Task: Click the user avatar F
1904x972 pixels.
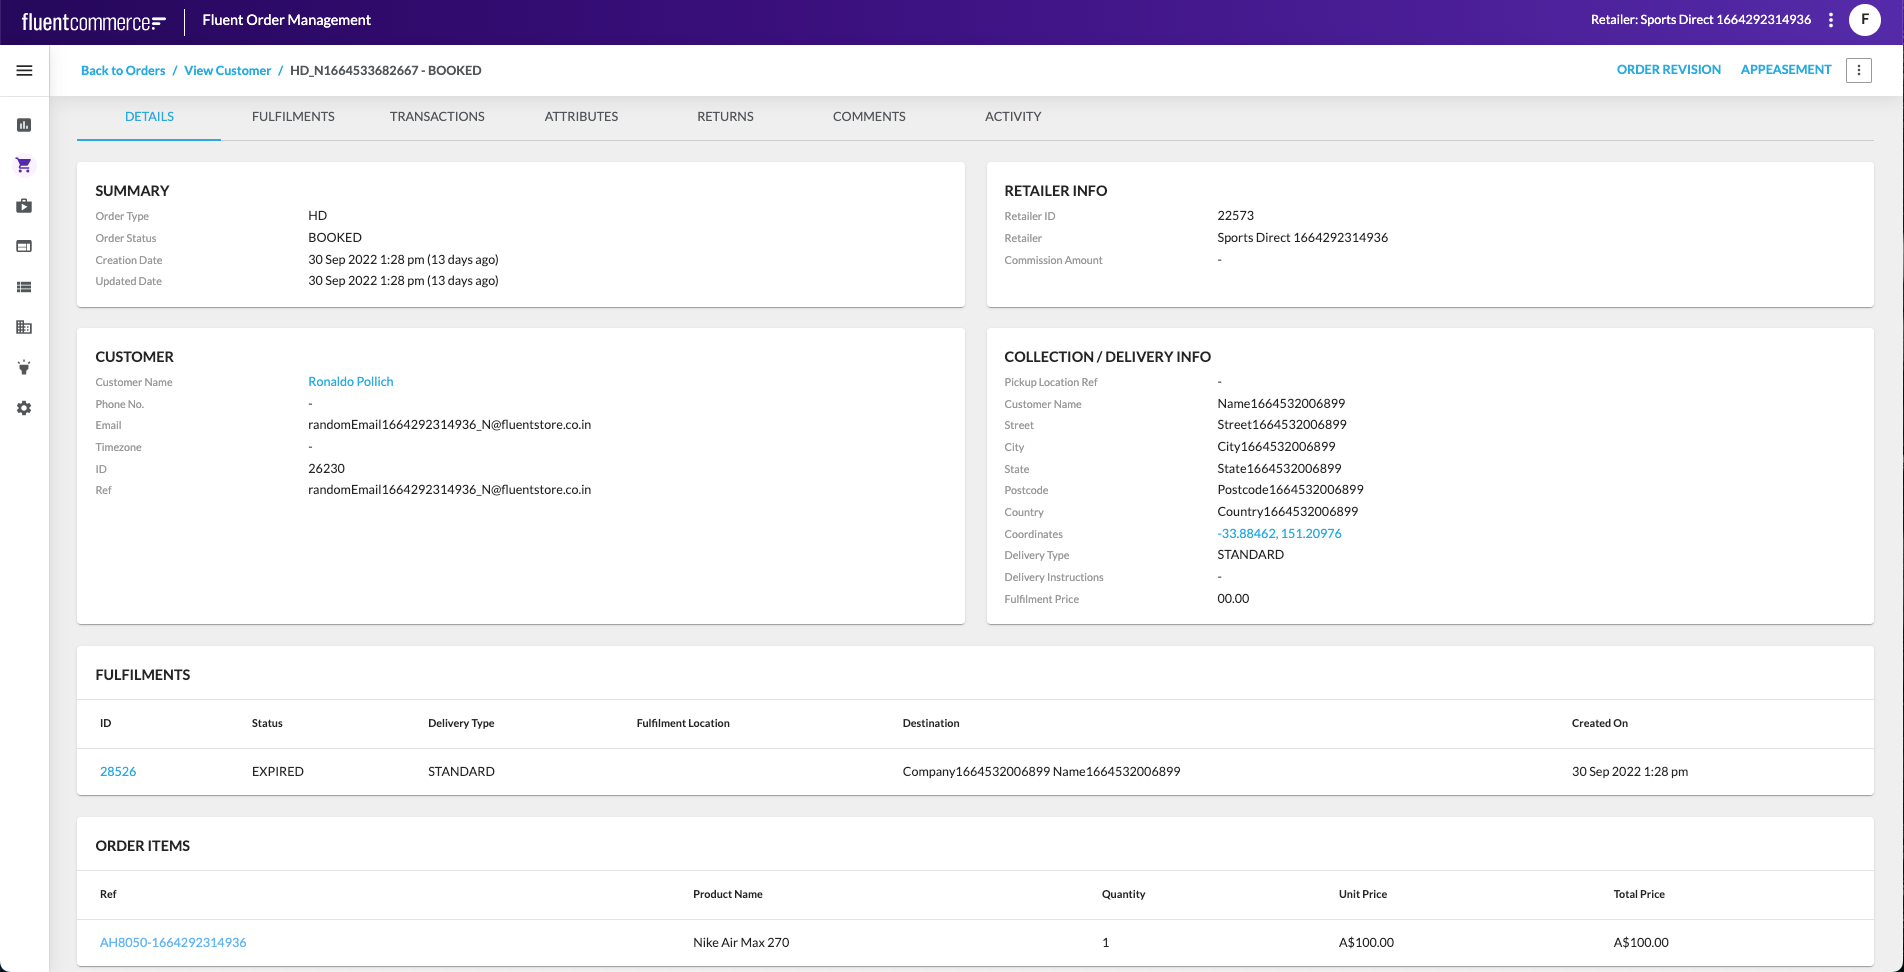Action: tap(1864, 20)
